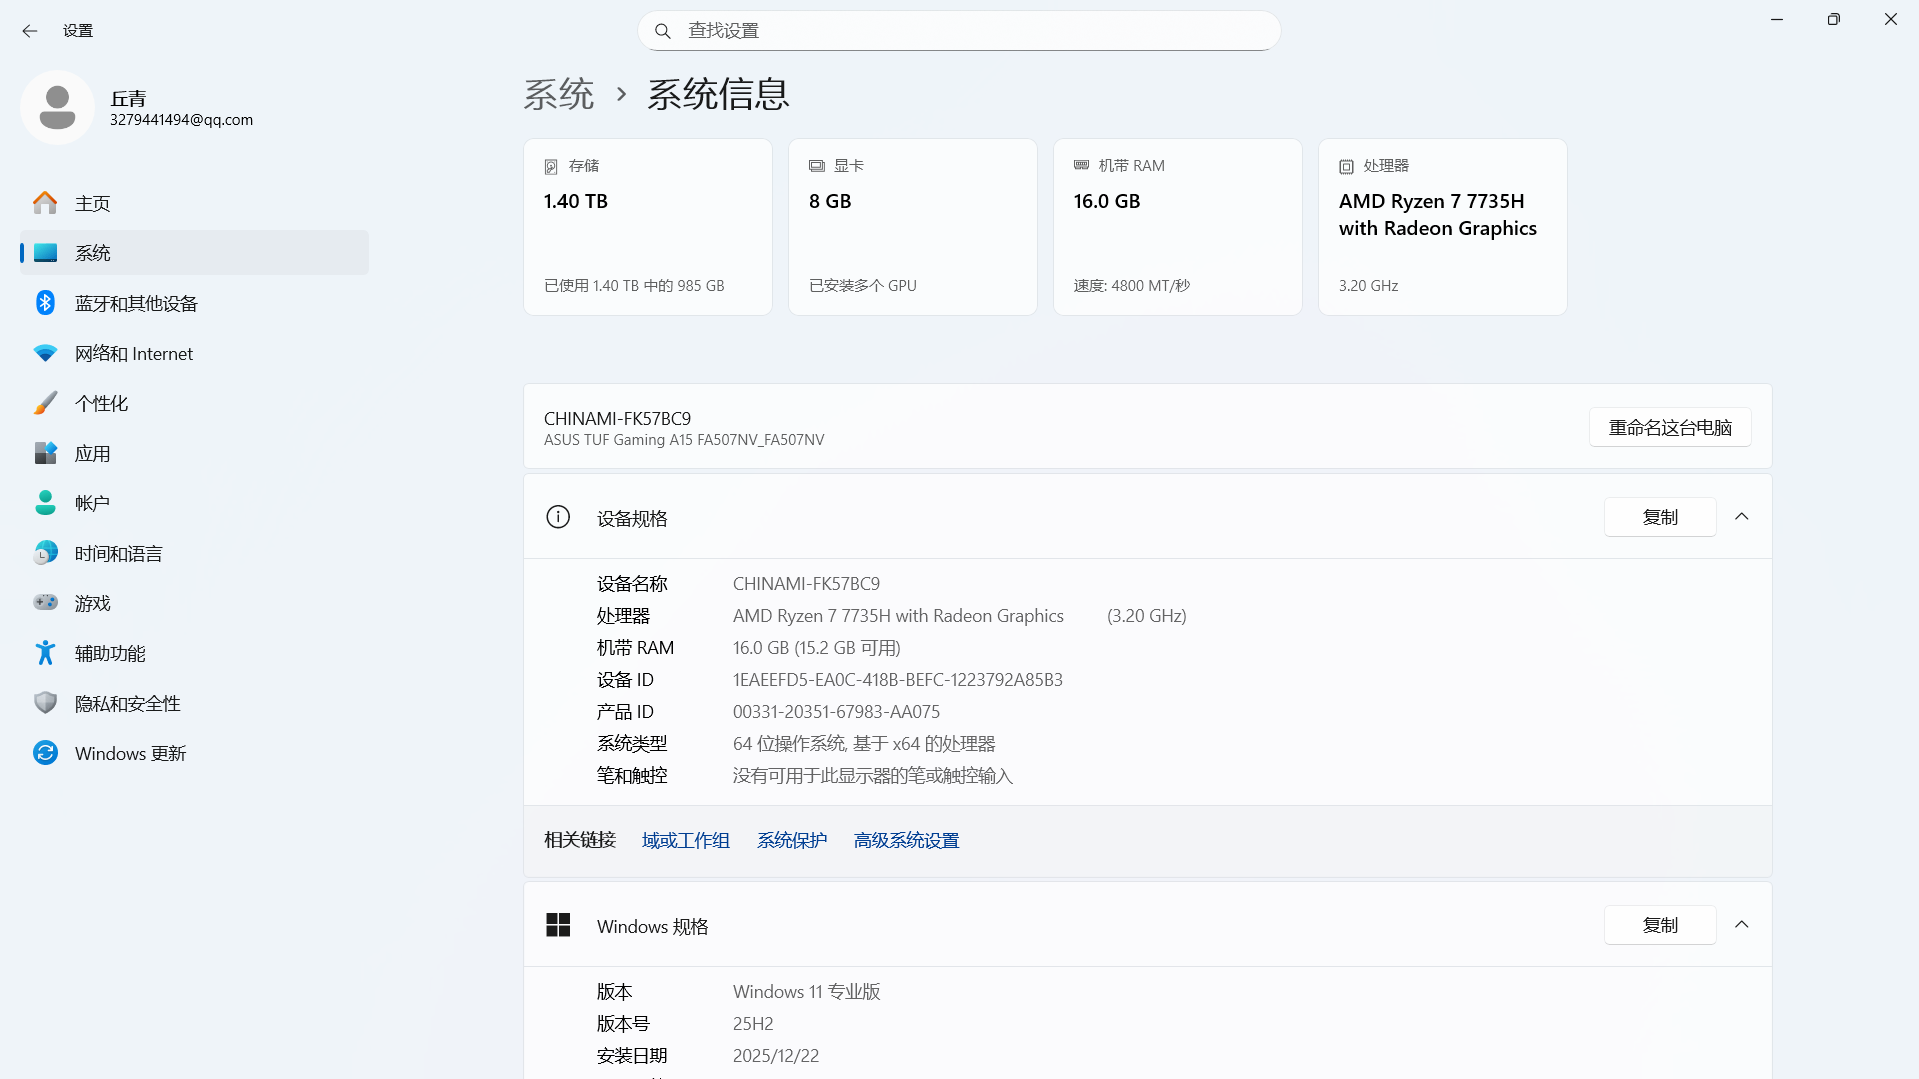Open the 高级系统设置 link
This screenshot has width=1919, height=1079.
point(906,841)
